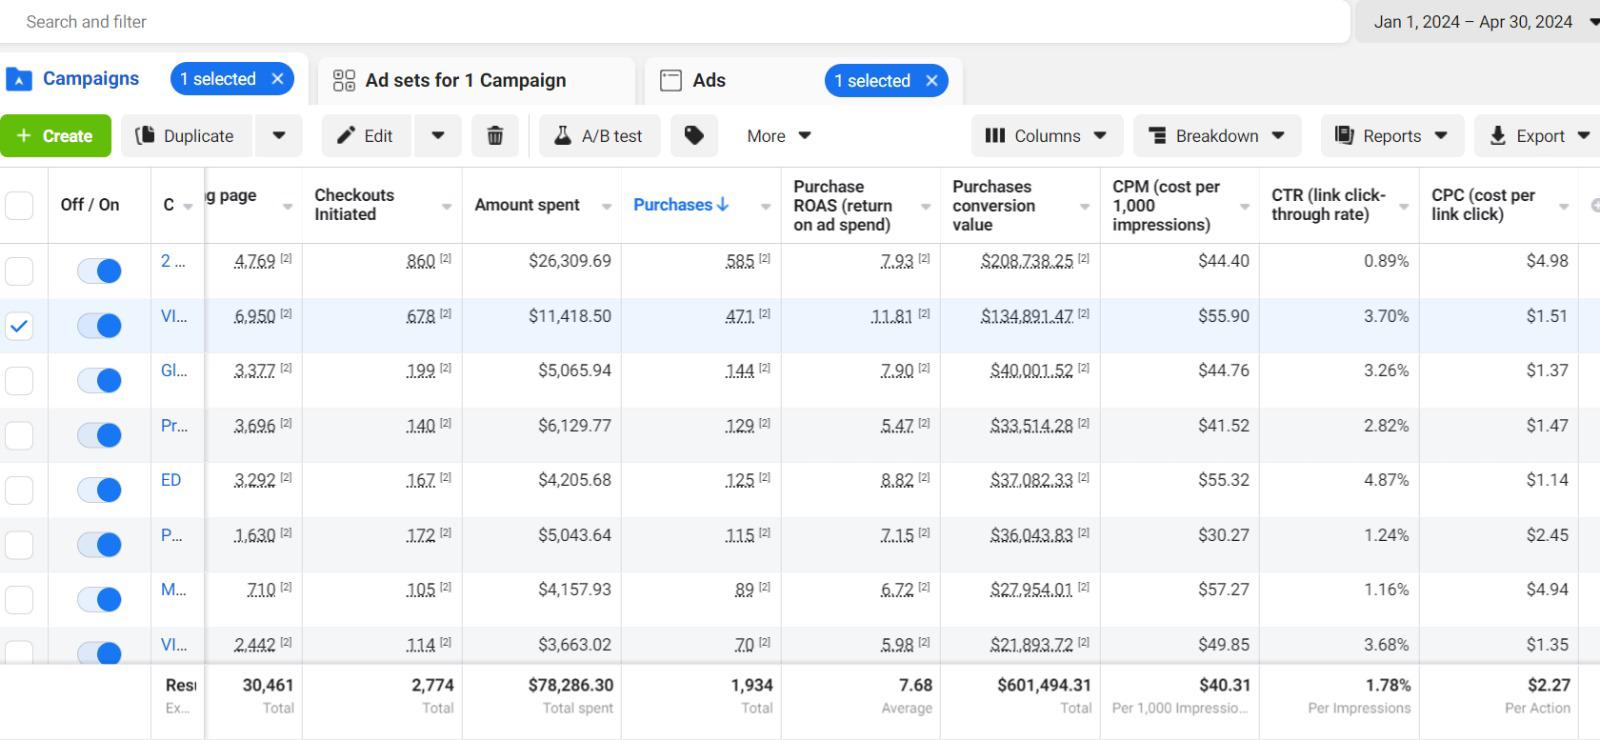
Task: Open campaign link 'ED'
Action: pos(171,480)
